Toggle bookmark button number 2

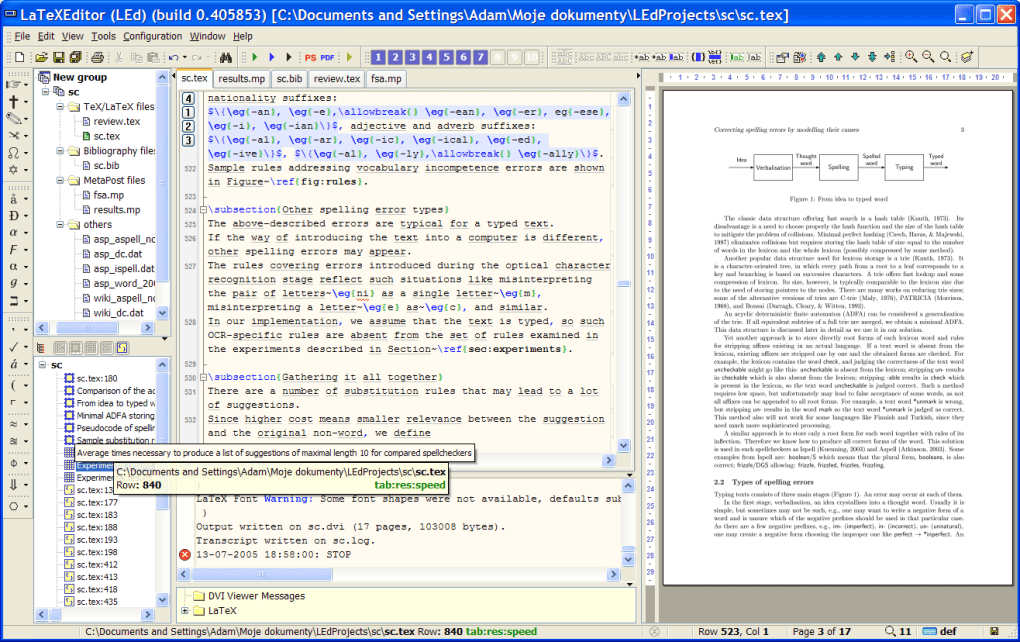395,57
